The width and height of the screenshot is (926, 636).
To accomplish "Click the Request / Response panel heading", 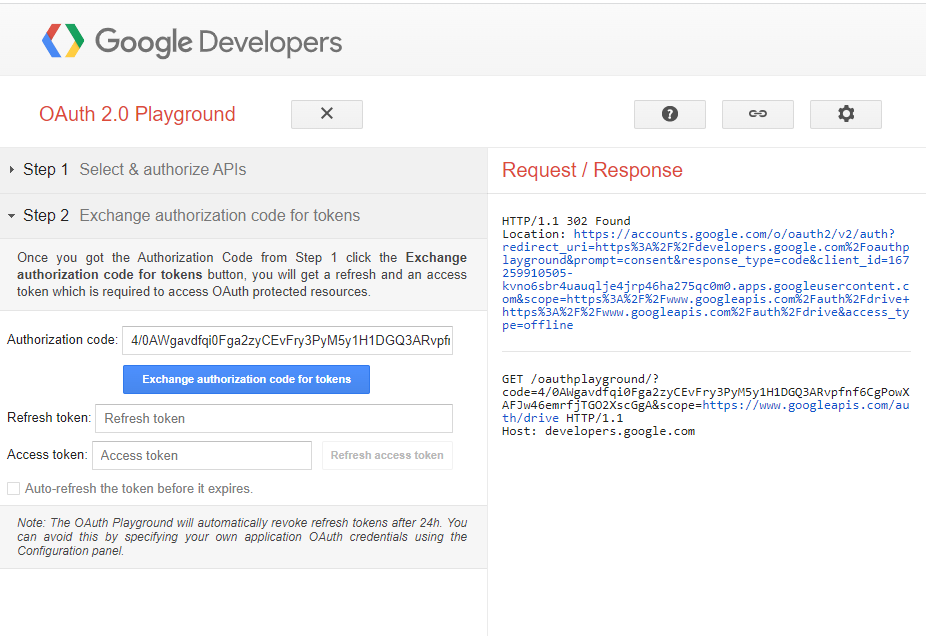I will (592, 170).
